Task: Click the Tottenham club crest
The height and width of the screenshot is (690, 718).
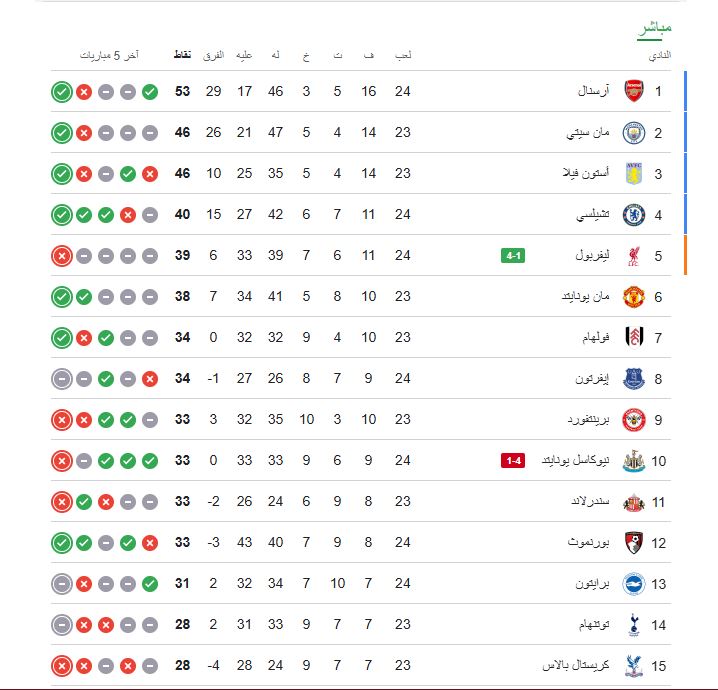Action: point(633,625)
